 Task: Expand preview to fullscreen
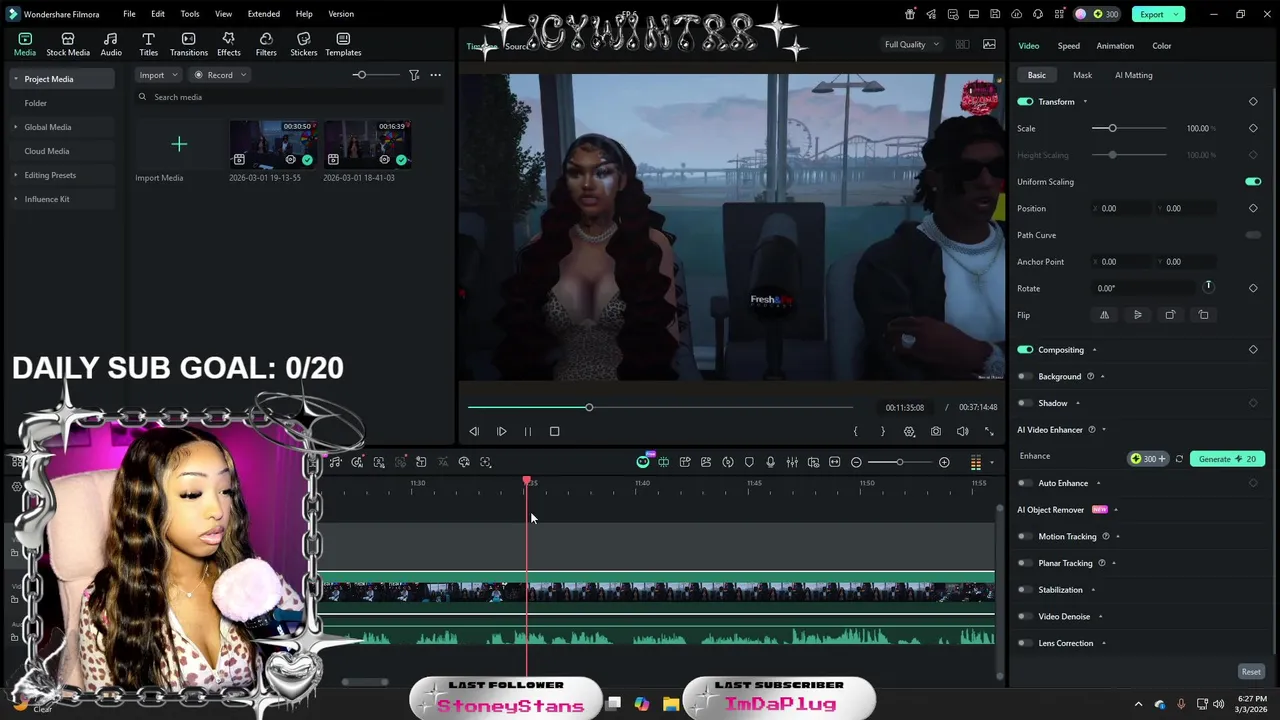pos(989,431)
